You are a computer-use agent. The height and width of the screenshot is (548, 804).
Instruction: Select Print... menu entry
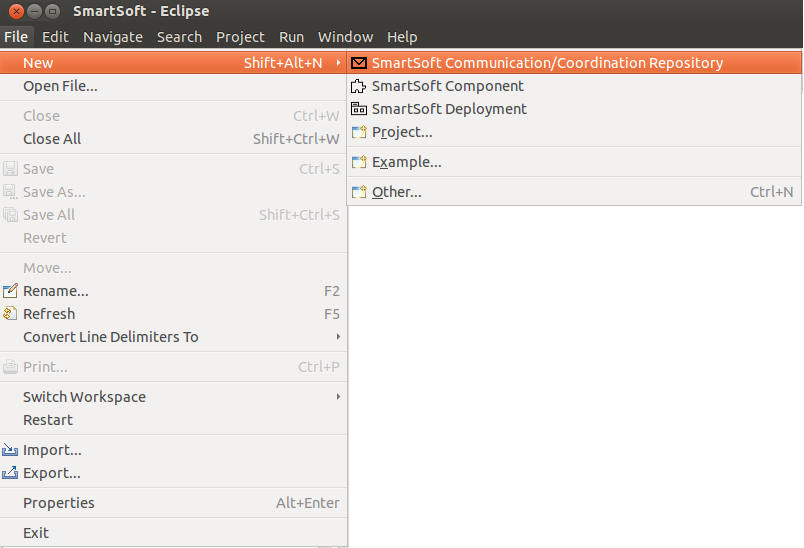click(x=173, y=367)
